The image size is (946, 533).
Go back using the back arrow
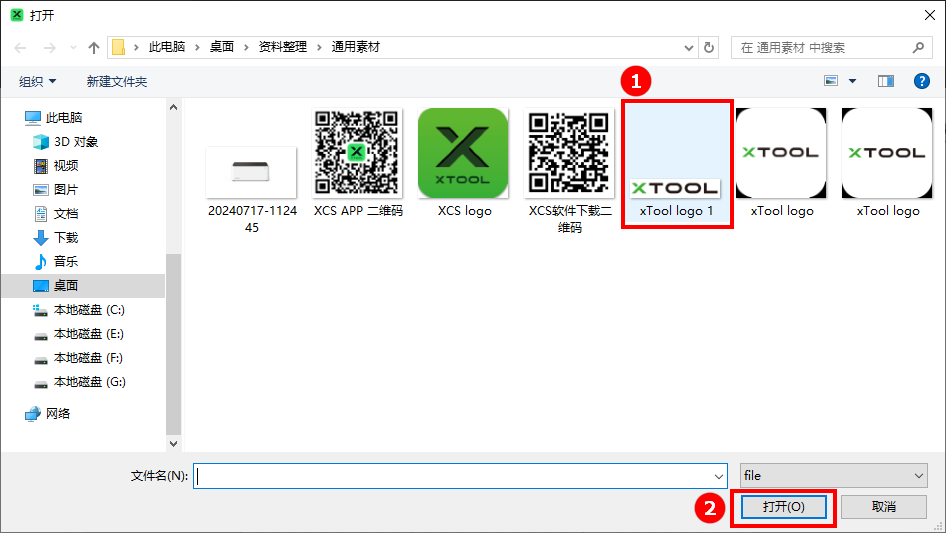pos(21,48)
